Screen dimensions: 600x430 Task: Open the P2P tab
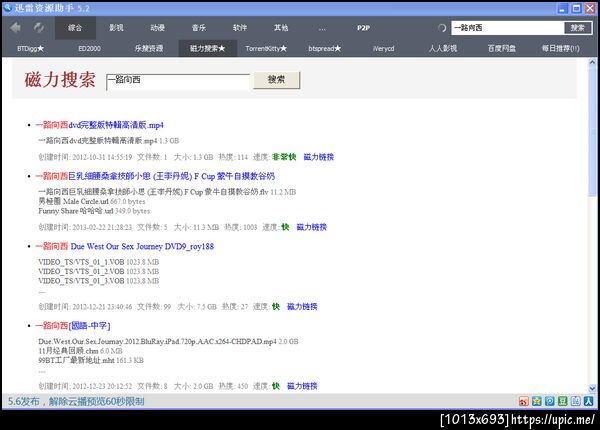pyautogui.click(x=363, y=28)
